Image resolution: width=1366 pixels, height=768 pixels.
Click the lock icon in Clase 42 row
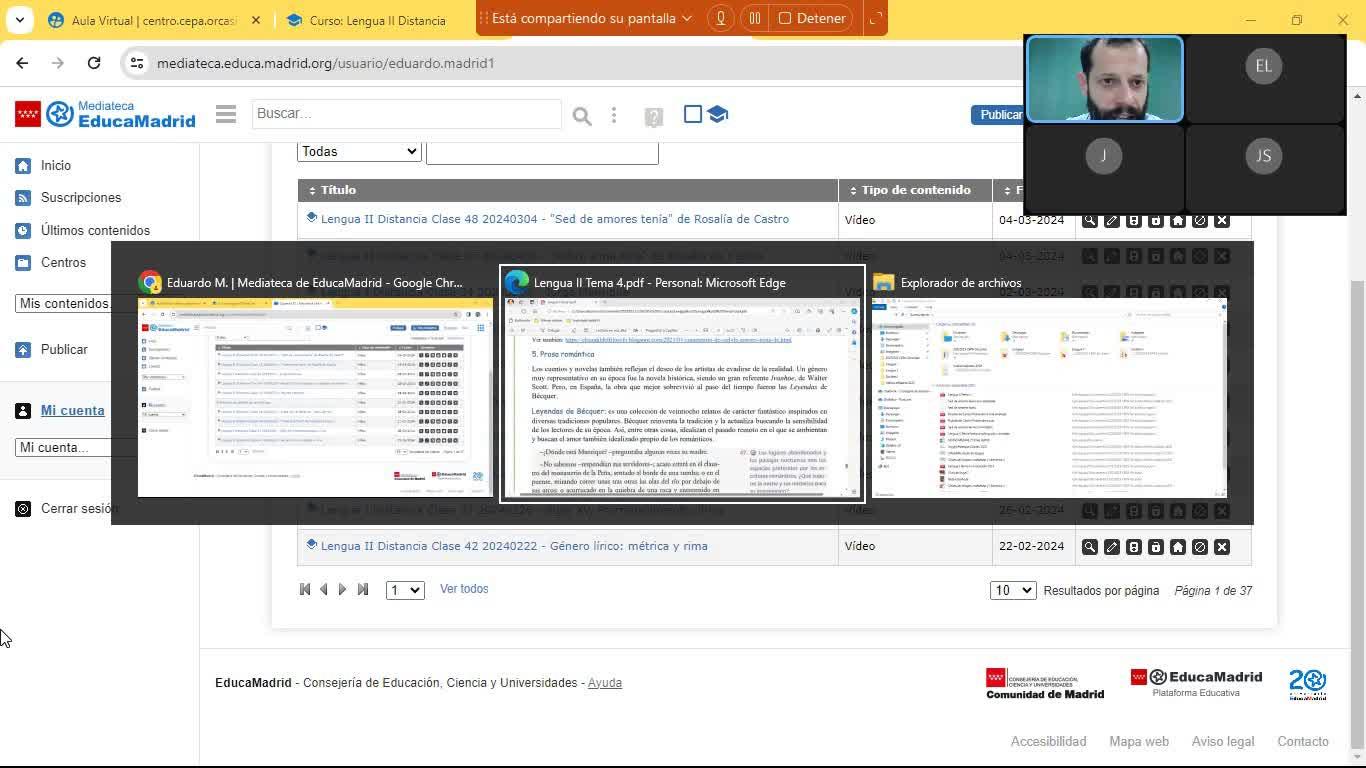[x=1156, y=547]
